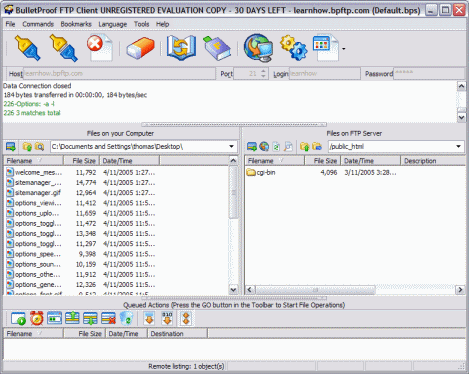Click the remote pane horizontal scrollbar right arrow
Image resolution: width=469 pixels, height=374 pixels.
(460, 290)
